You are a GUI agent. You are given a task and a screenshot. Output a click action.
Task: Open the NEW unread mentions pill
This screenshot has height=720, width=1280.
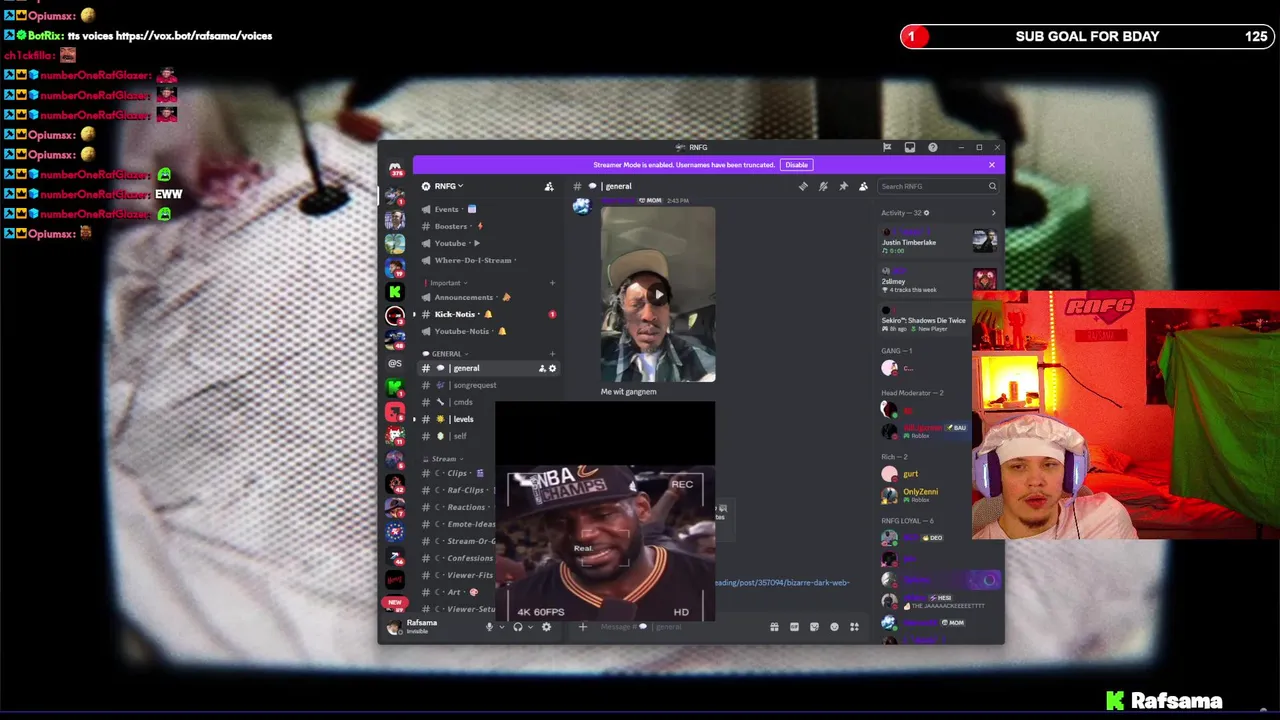coord(395,602)
